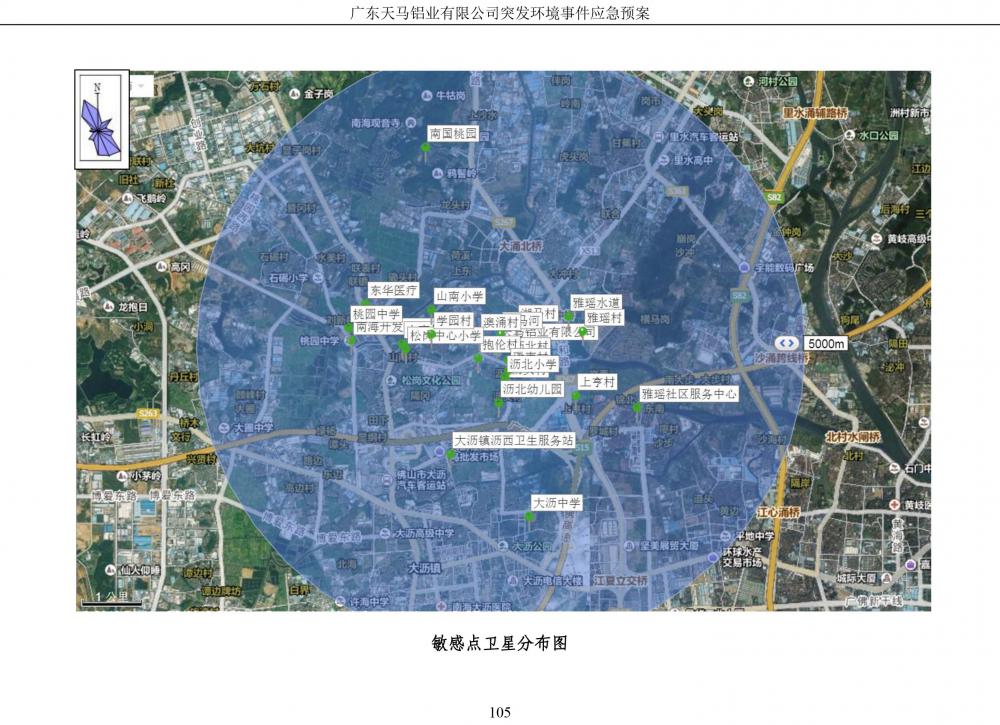
Task: Click the 雅瑶水道 label box
Action: [596, 301]
